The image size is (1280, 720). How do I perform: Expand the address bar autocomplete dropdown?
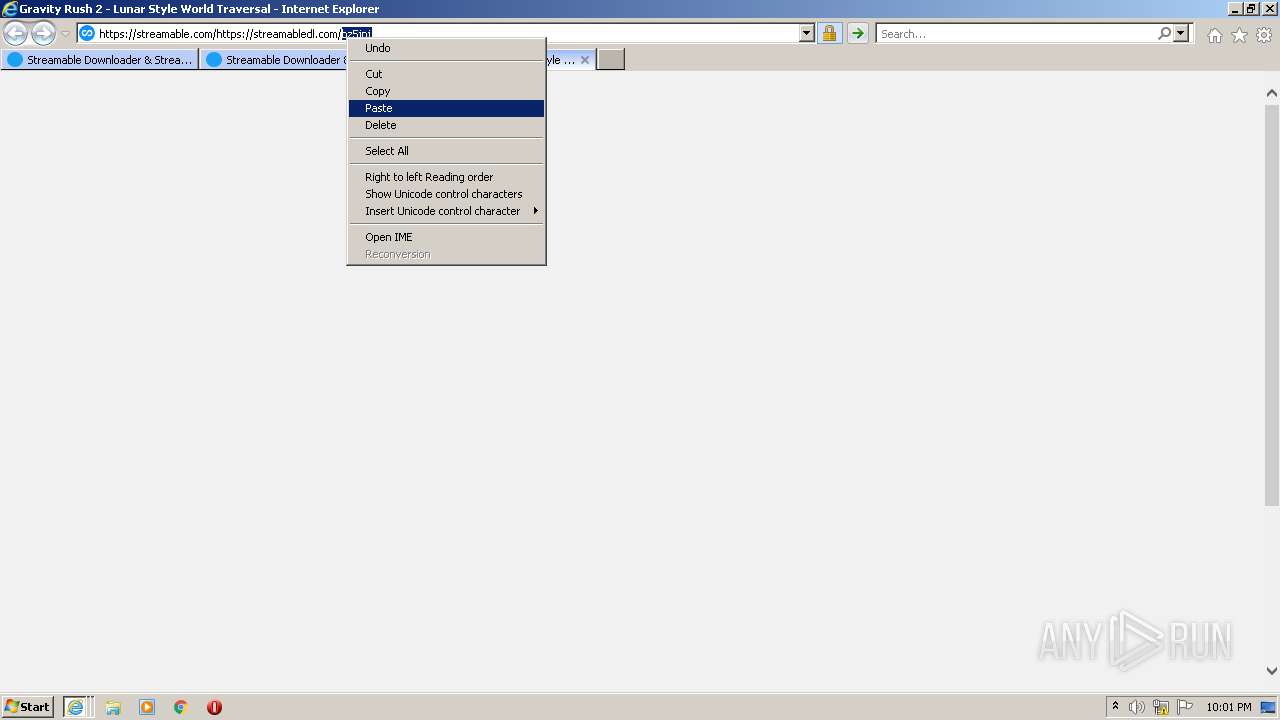(807, 33)
